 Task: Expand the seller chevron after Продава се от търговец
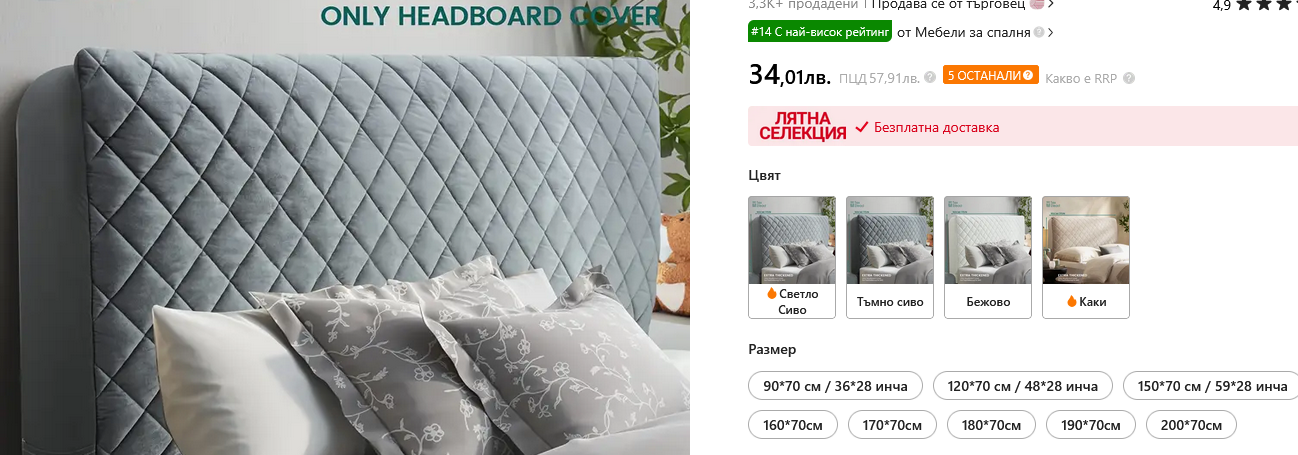pos(1052,4)
